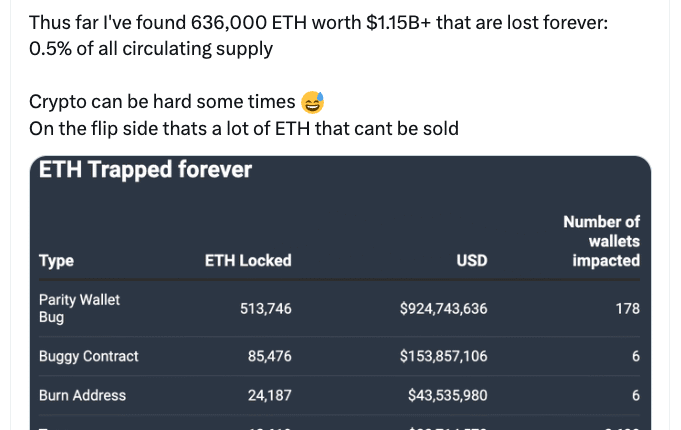Select the Parity Wallet Bug row label
The image size is (681, 430).
79,308
